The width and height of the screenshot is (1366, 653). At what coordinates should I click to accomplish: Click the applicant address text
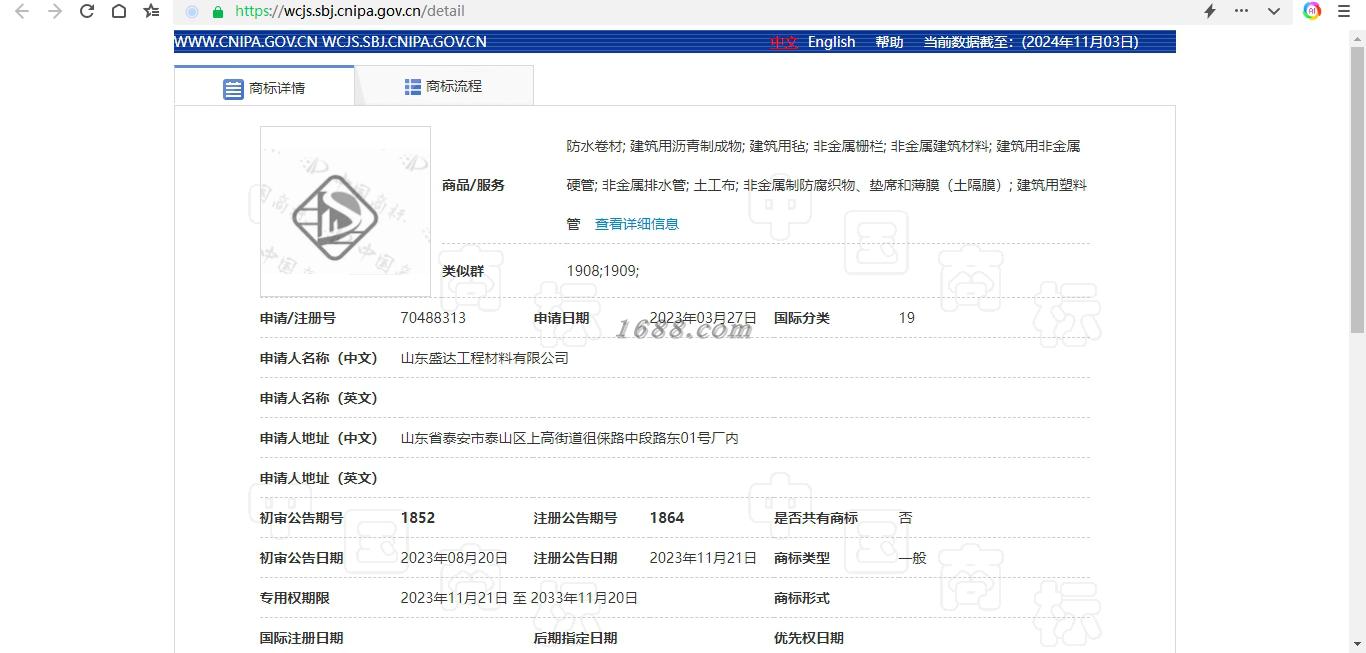click(x=570, y=438)
